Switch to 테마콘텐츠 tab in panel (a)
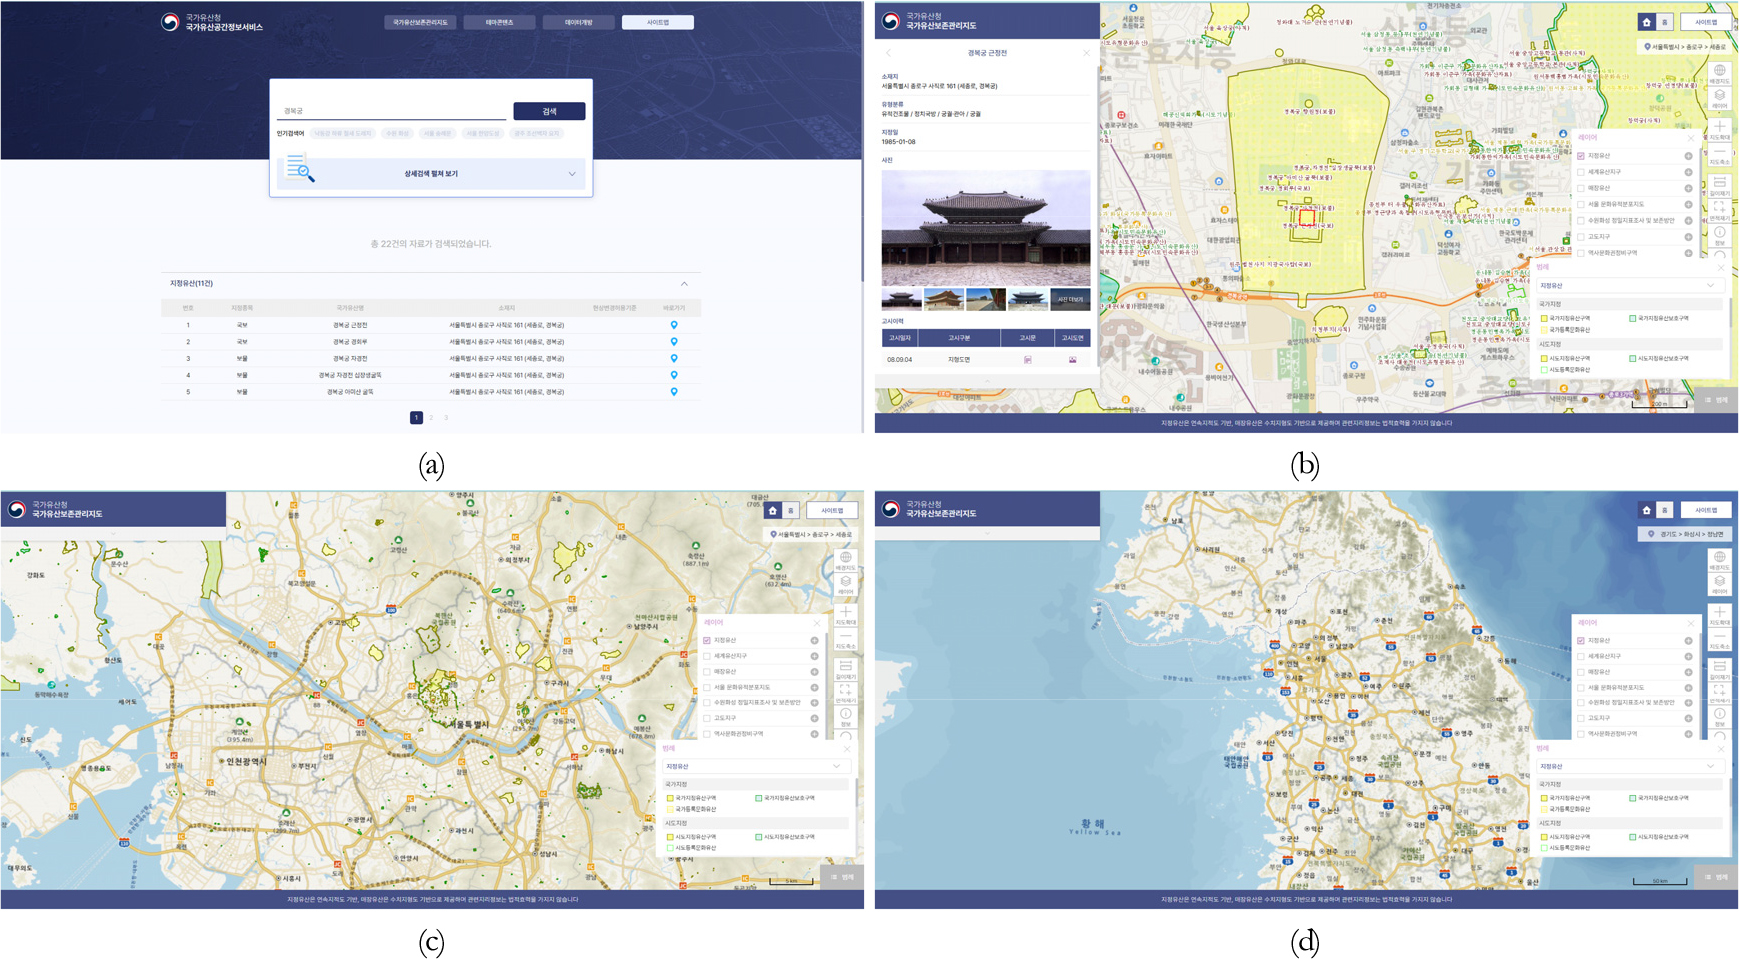The height and width of the screenshot is (959, 1739). tap(499, 22)
